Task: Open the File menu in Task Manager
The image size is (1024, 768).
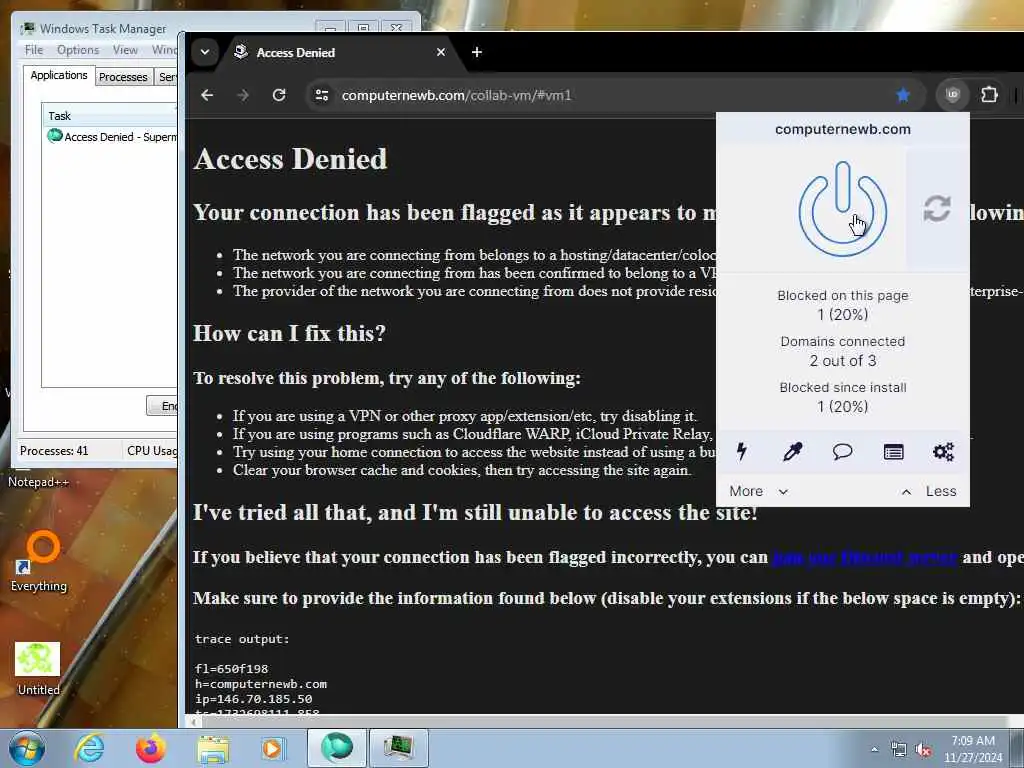Action: point(33,50)
